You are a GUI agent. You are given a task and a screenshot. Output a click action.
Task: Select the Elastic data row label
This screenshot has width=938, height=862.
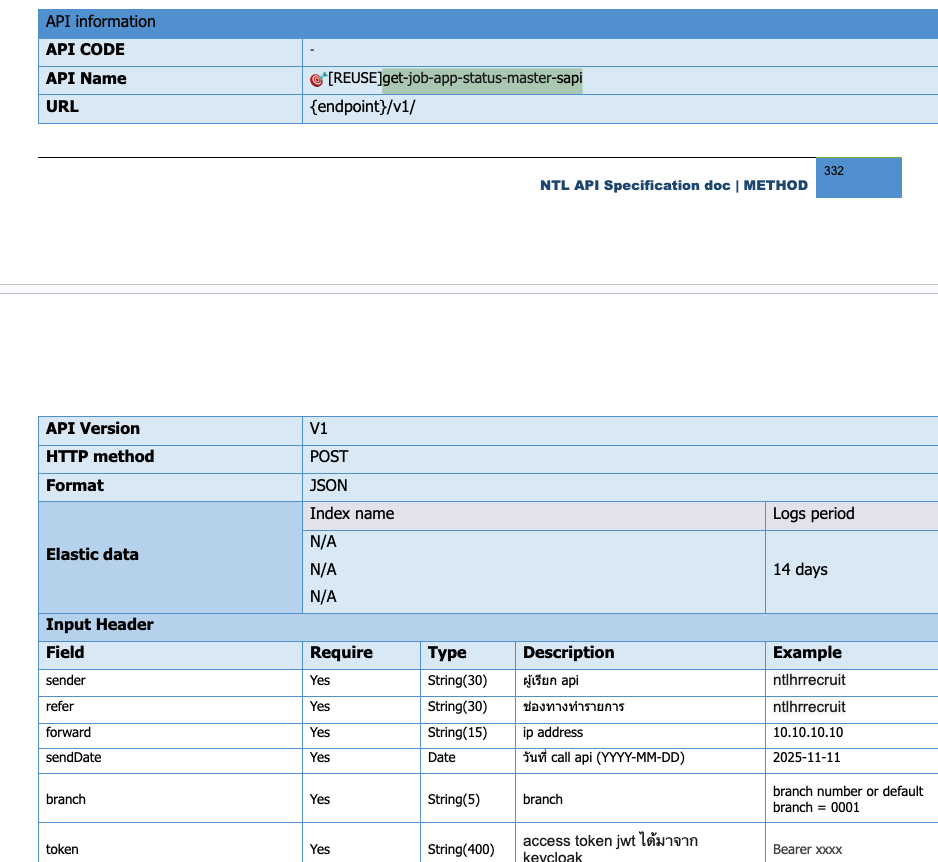click(92, 554)
